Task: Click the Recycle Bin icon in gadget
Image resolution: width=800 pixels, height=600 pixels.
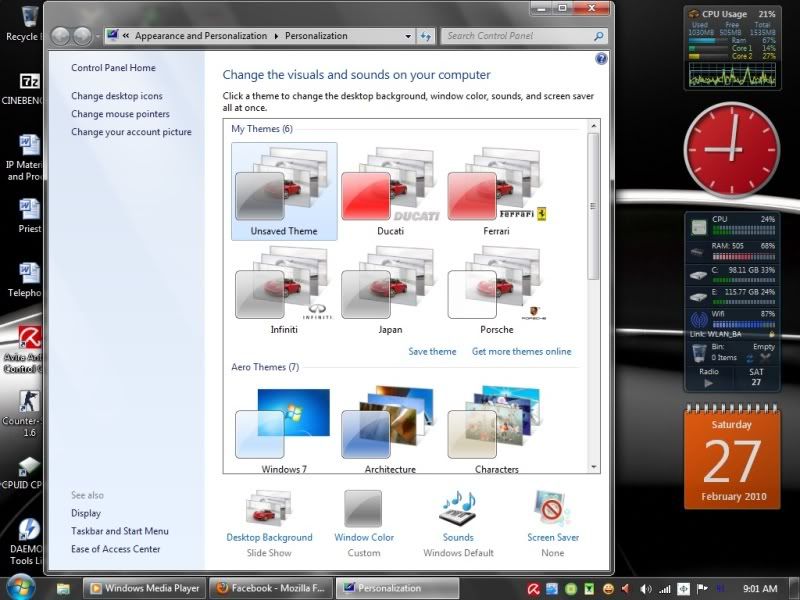Action: 698,353
